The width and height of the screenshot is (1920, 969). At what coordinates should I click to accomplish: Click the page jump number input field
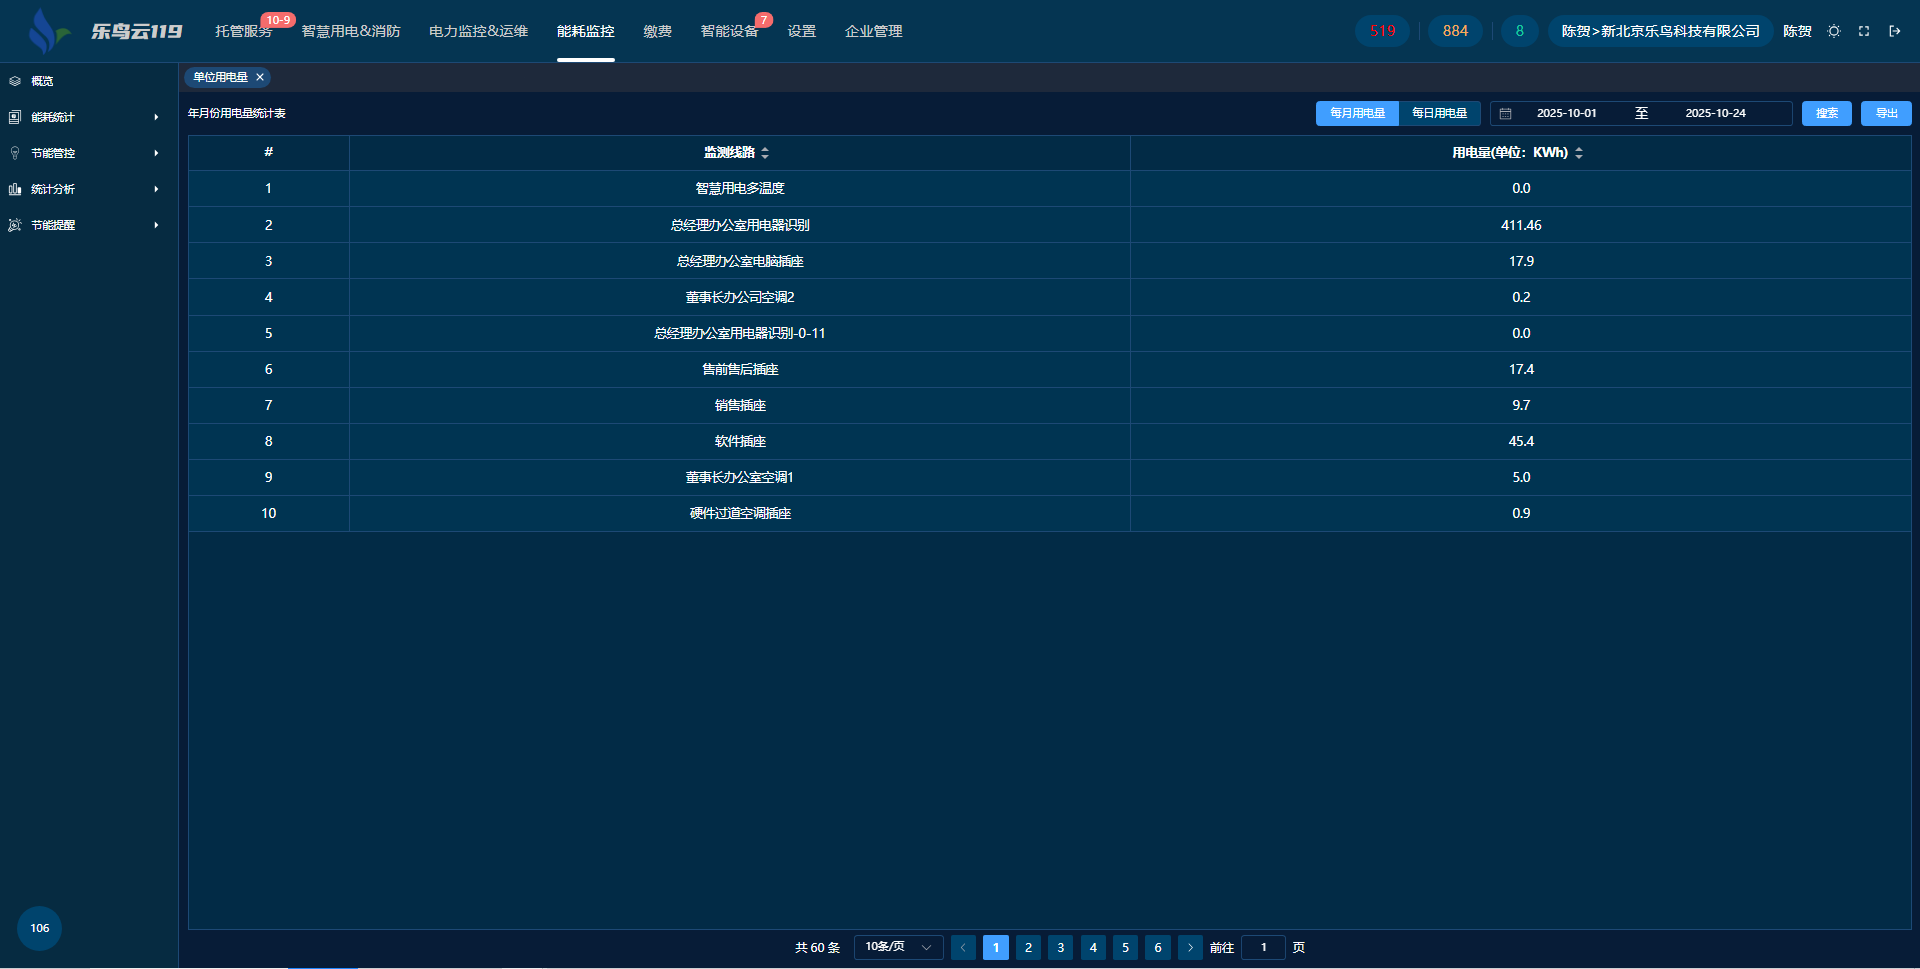click(x=1263, y=947)
